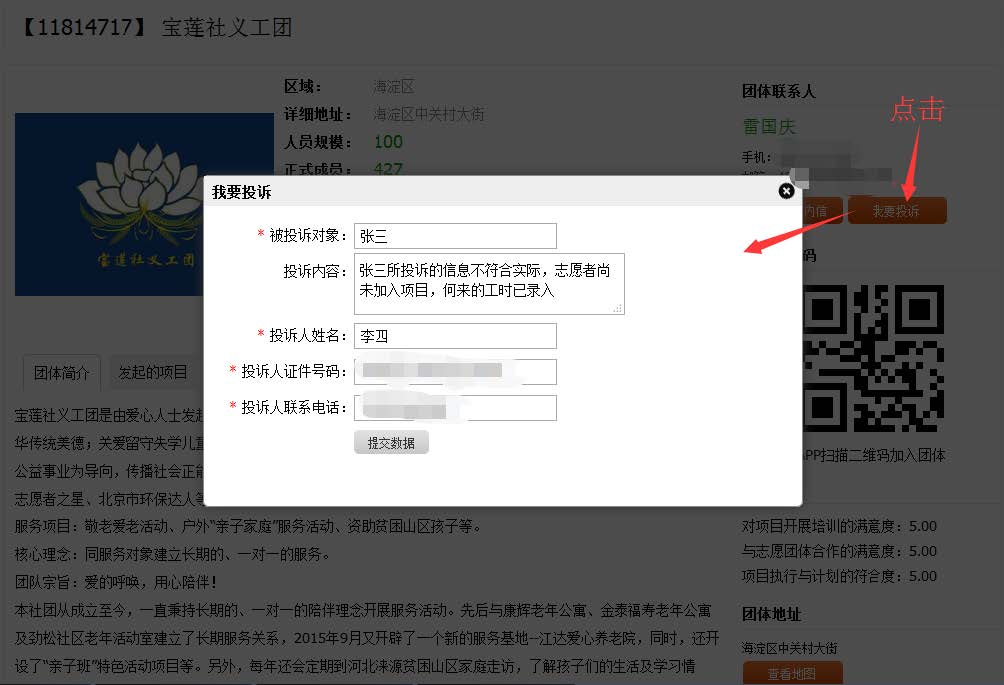The image size is (1004, 685).
Task: Click the page title 宝莲社义工团
Action: tap(227, 28)
